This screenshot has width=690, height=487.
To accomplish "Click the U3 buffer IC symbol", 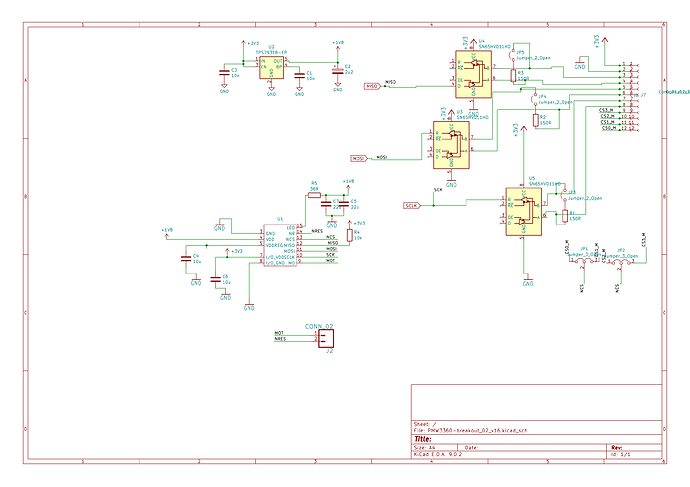I will point(450,144).
